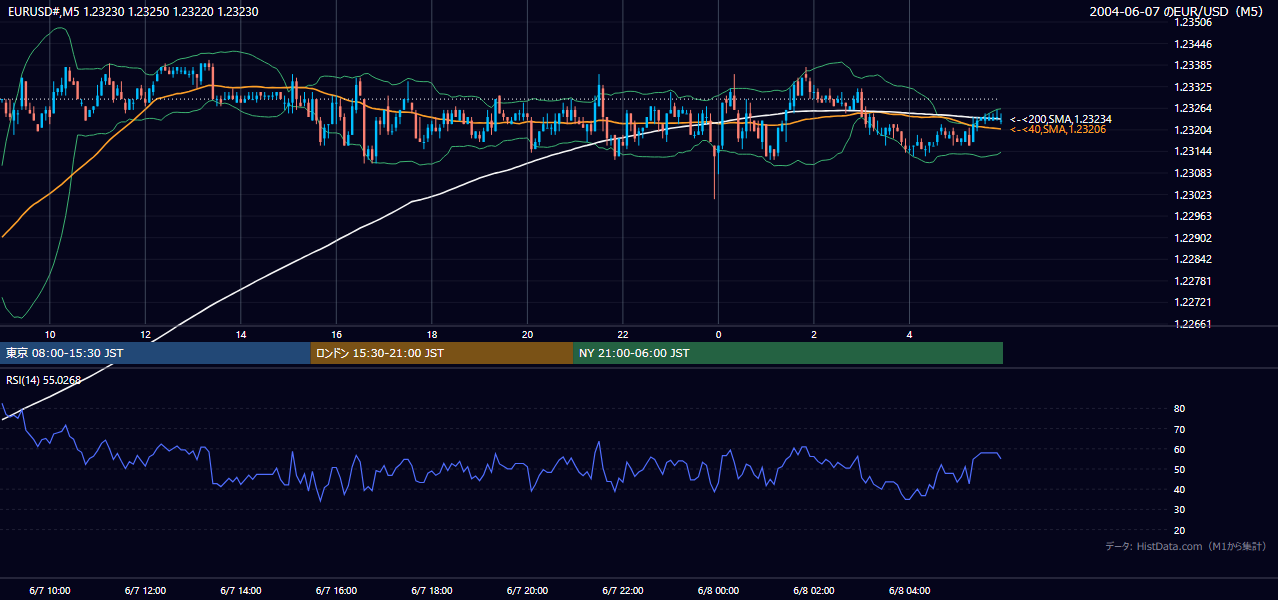Click the データ: HistData.com source credit
Viewport: 1278px width, 600px height.
point(1186,546)
